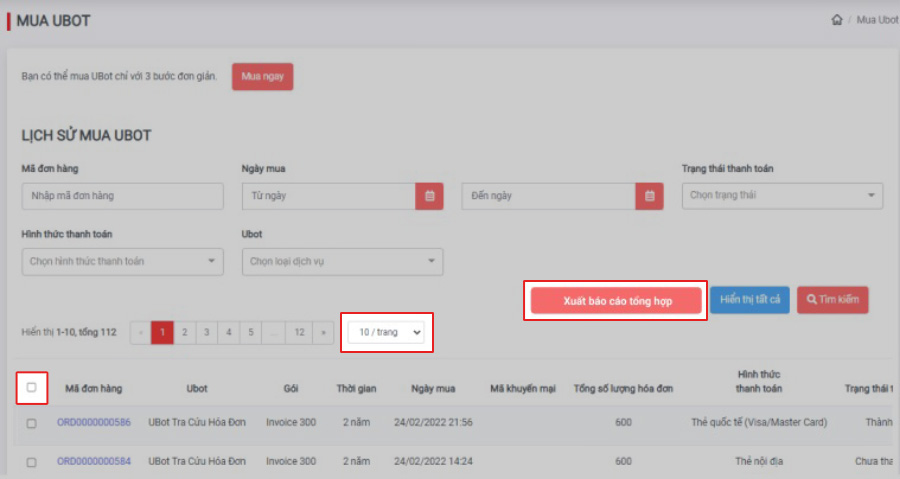Image resolution: width=900 pixels, height=479 pixels.
Task: Go to page 2 in pagination
Action: [184, 333]
